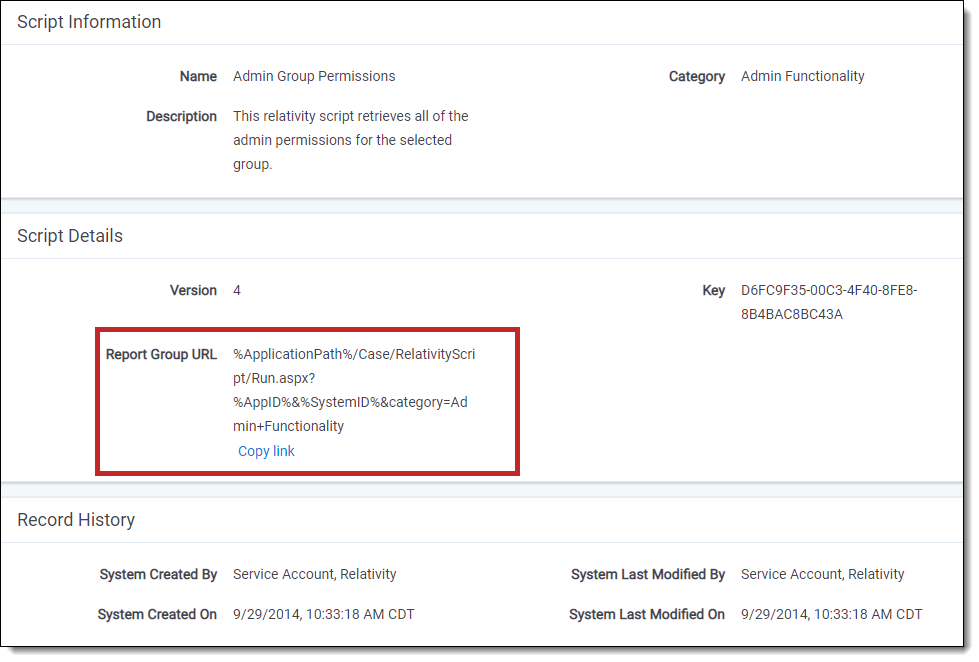Click the Name field label
Screen dimensions: 979x662
[x=198, y=76]
